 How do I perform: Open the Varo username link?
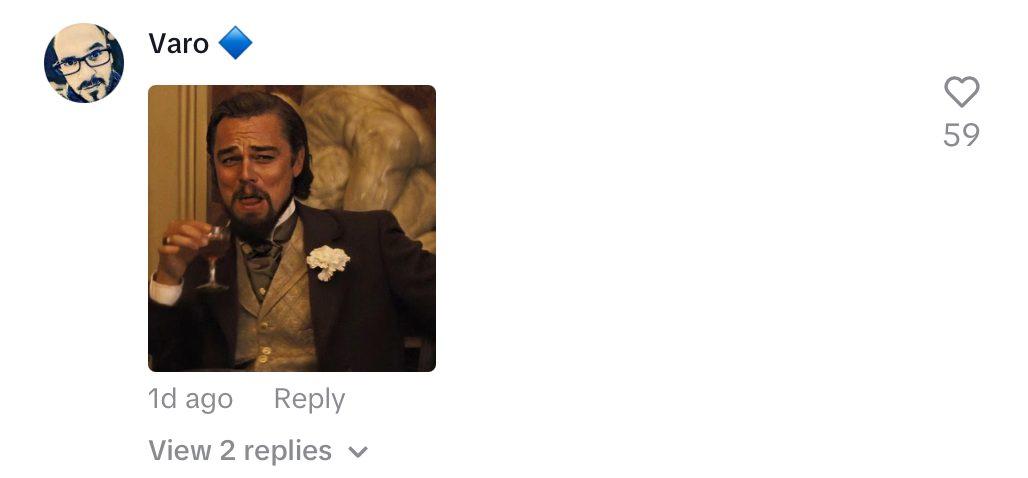point(178,44)
